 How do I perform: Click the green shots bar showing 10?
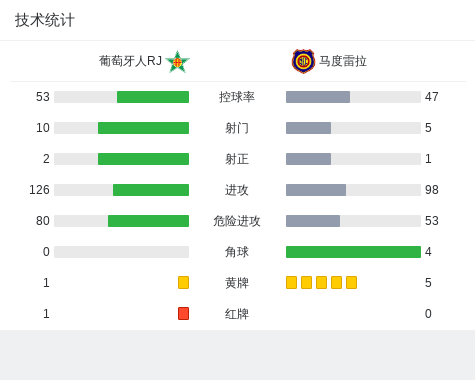[143, 128]
